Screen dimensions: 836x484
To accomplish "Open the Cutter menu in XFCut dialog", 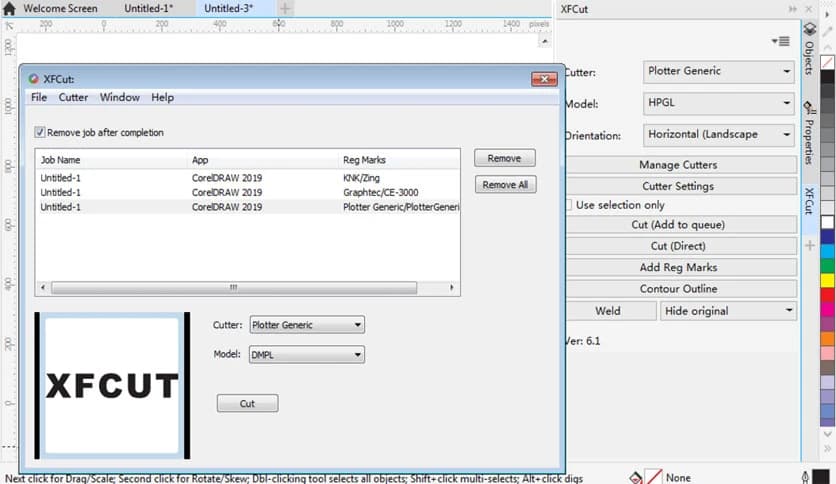I will pos(73,98).
